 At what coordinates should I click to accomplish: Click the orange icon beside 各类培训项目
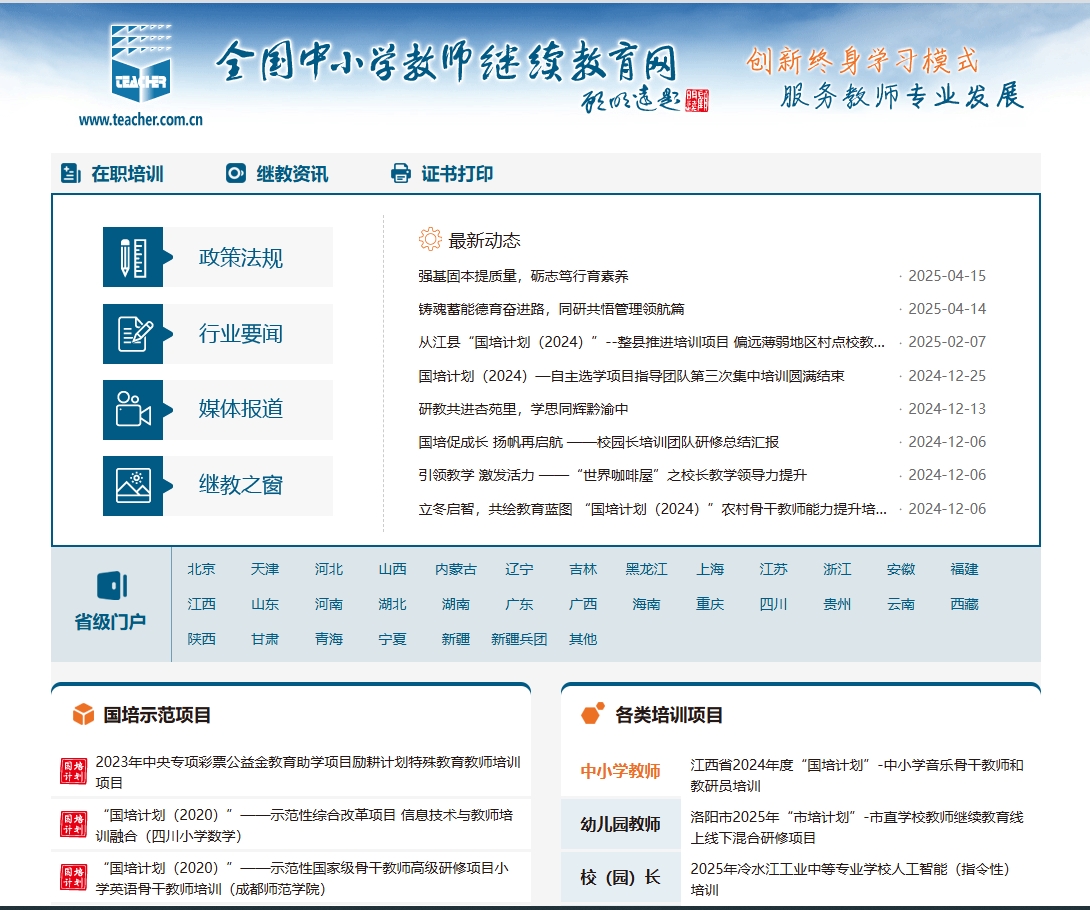[593, 713]
